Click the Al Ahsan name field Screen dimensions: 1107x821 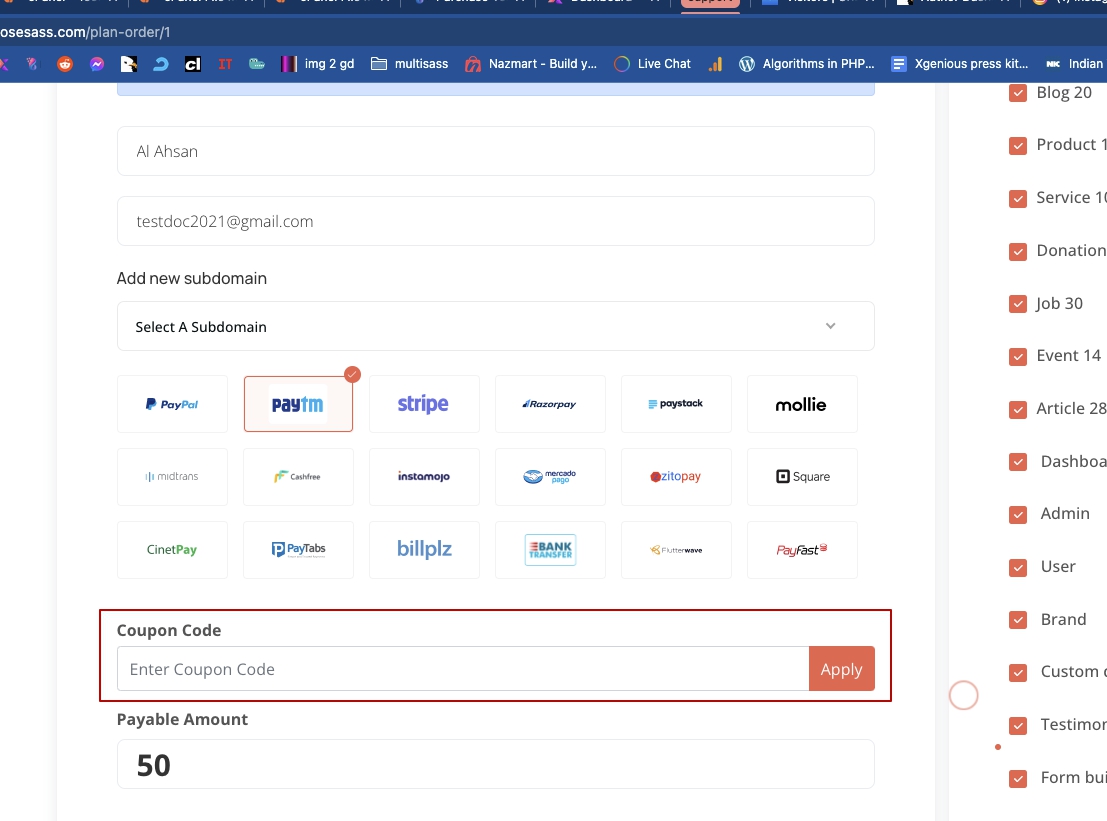click(496, 151)
